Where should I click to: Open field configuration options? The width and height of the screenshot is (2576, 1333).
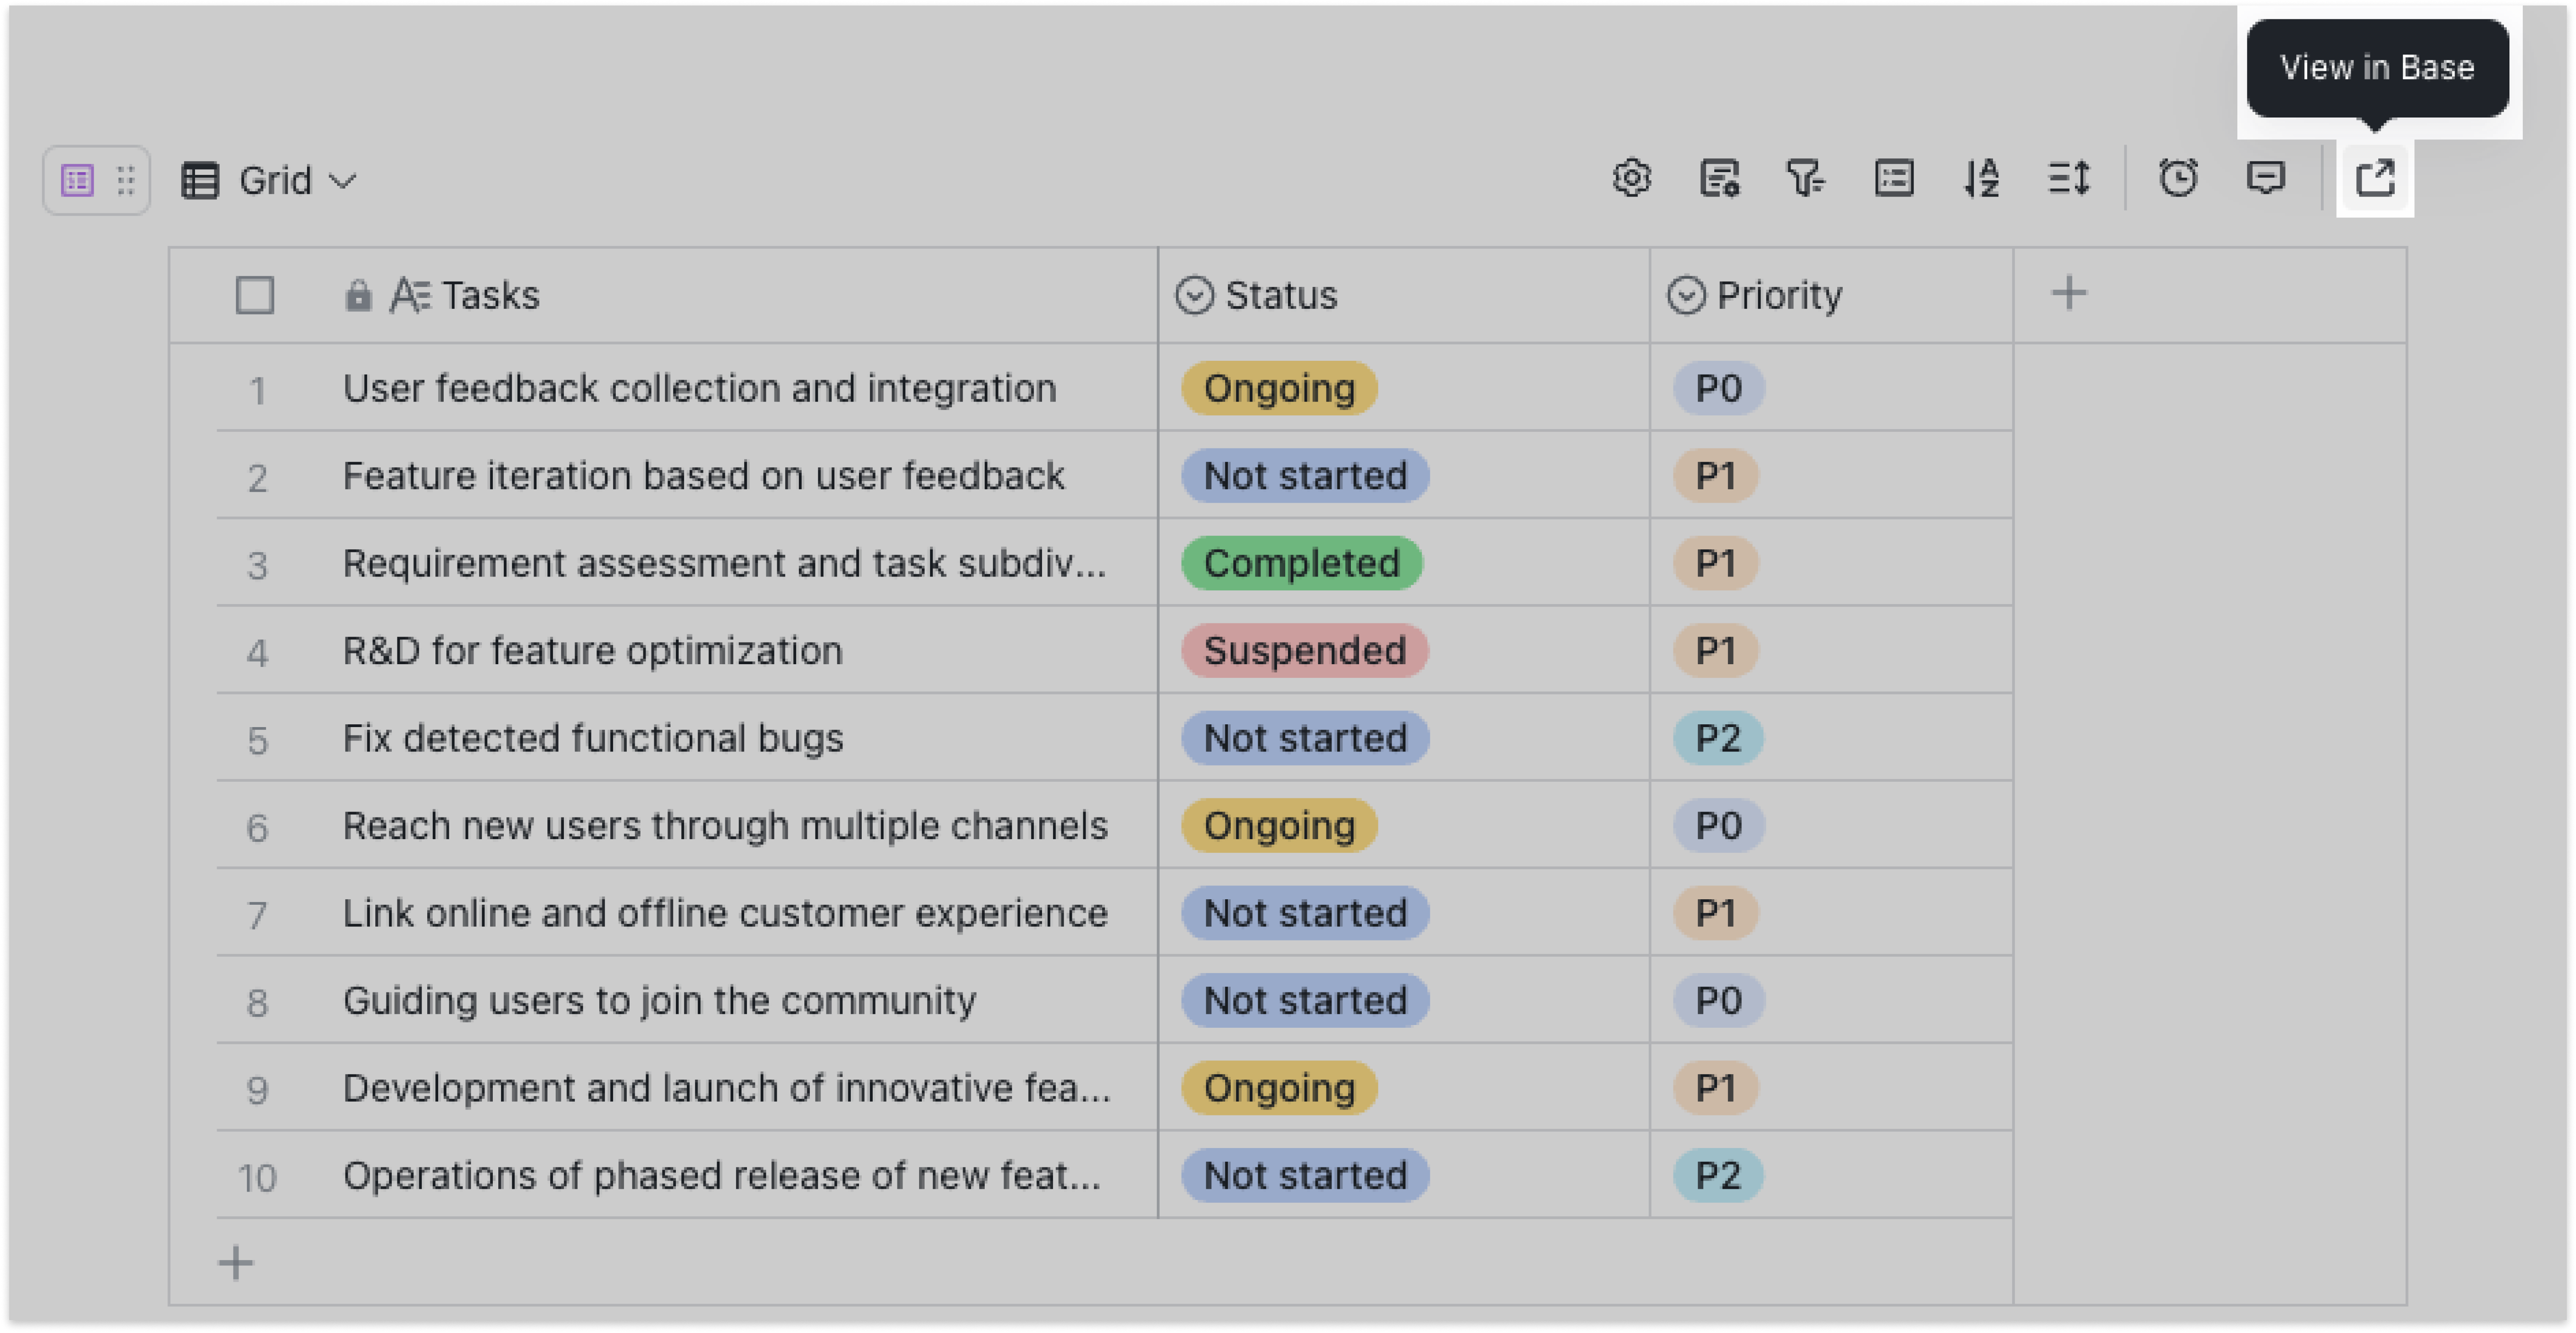[x=1719, y=180]
